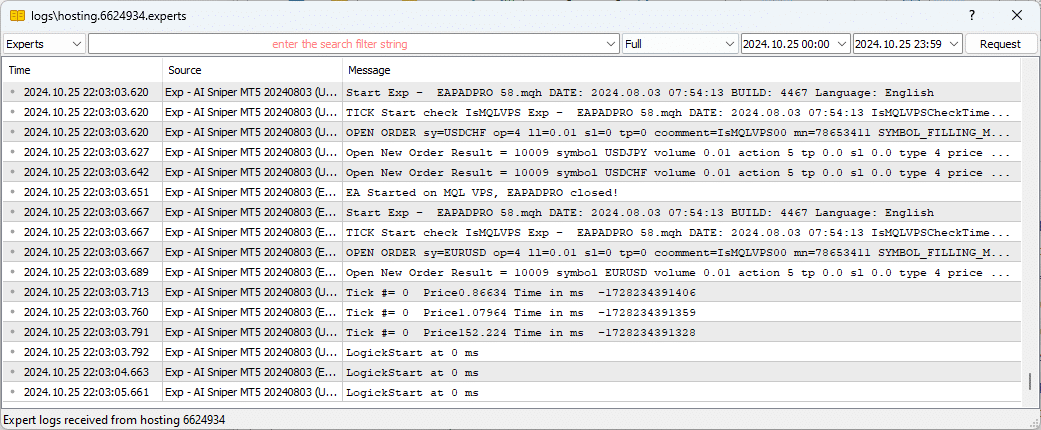The height and width of the screenshot is (430, 1041).
Task: Expand the search filter string dropdown arrow
Action: (612, 44)
